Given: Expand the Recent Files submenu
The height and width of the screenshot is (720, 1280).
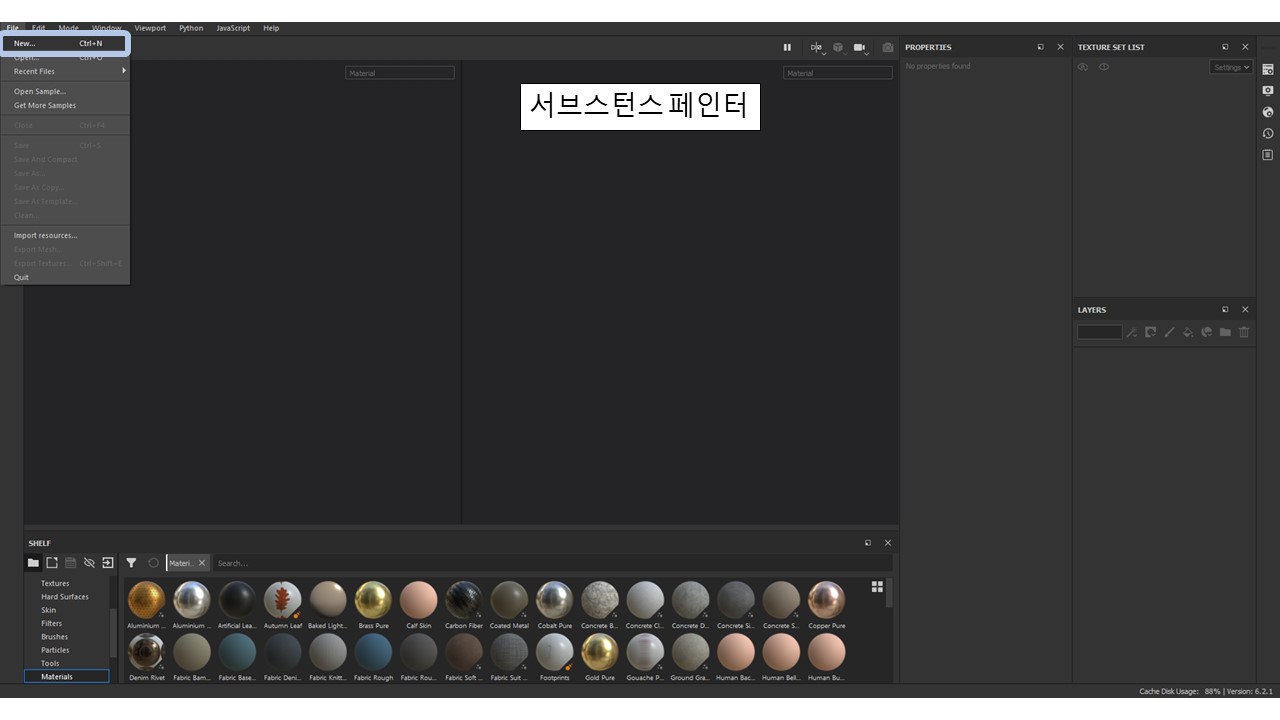Looking at the screenshot, I should 66,71.
